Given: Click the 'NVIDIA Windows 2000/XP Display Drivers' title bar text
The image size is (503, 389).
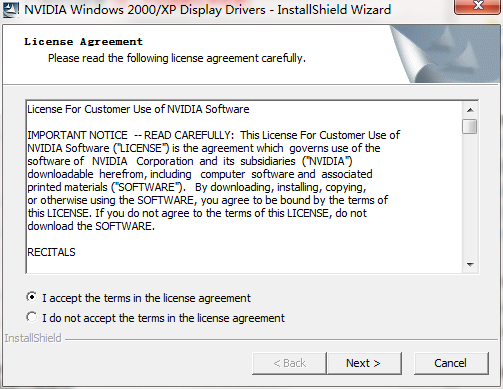Looking at the screenshot, I should point(145,10).
